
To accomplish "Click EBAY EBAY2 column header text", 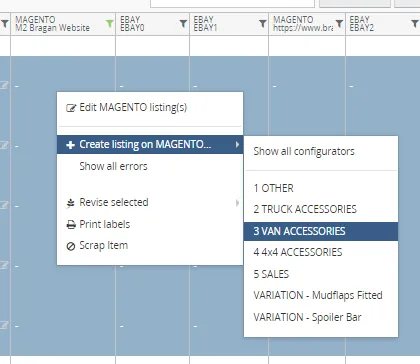I will click(x=361, y=24).
